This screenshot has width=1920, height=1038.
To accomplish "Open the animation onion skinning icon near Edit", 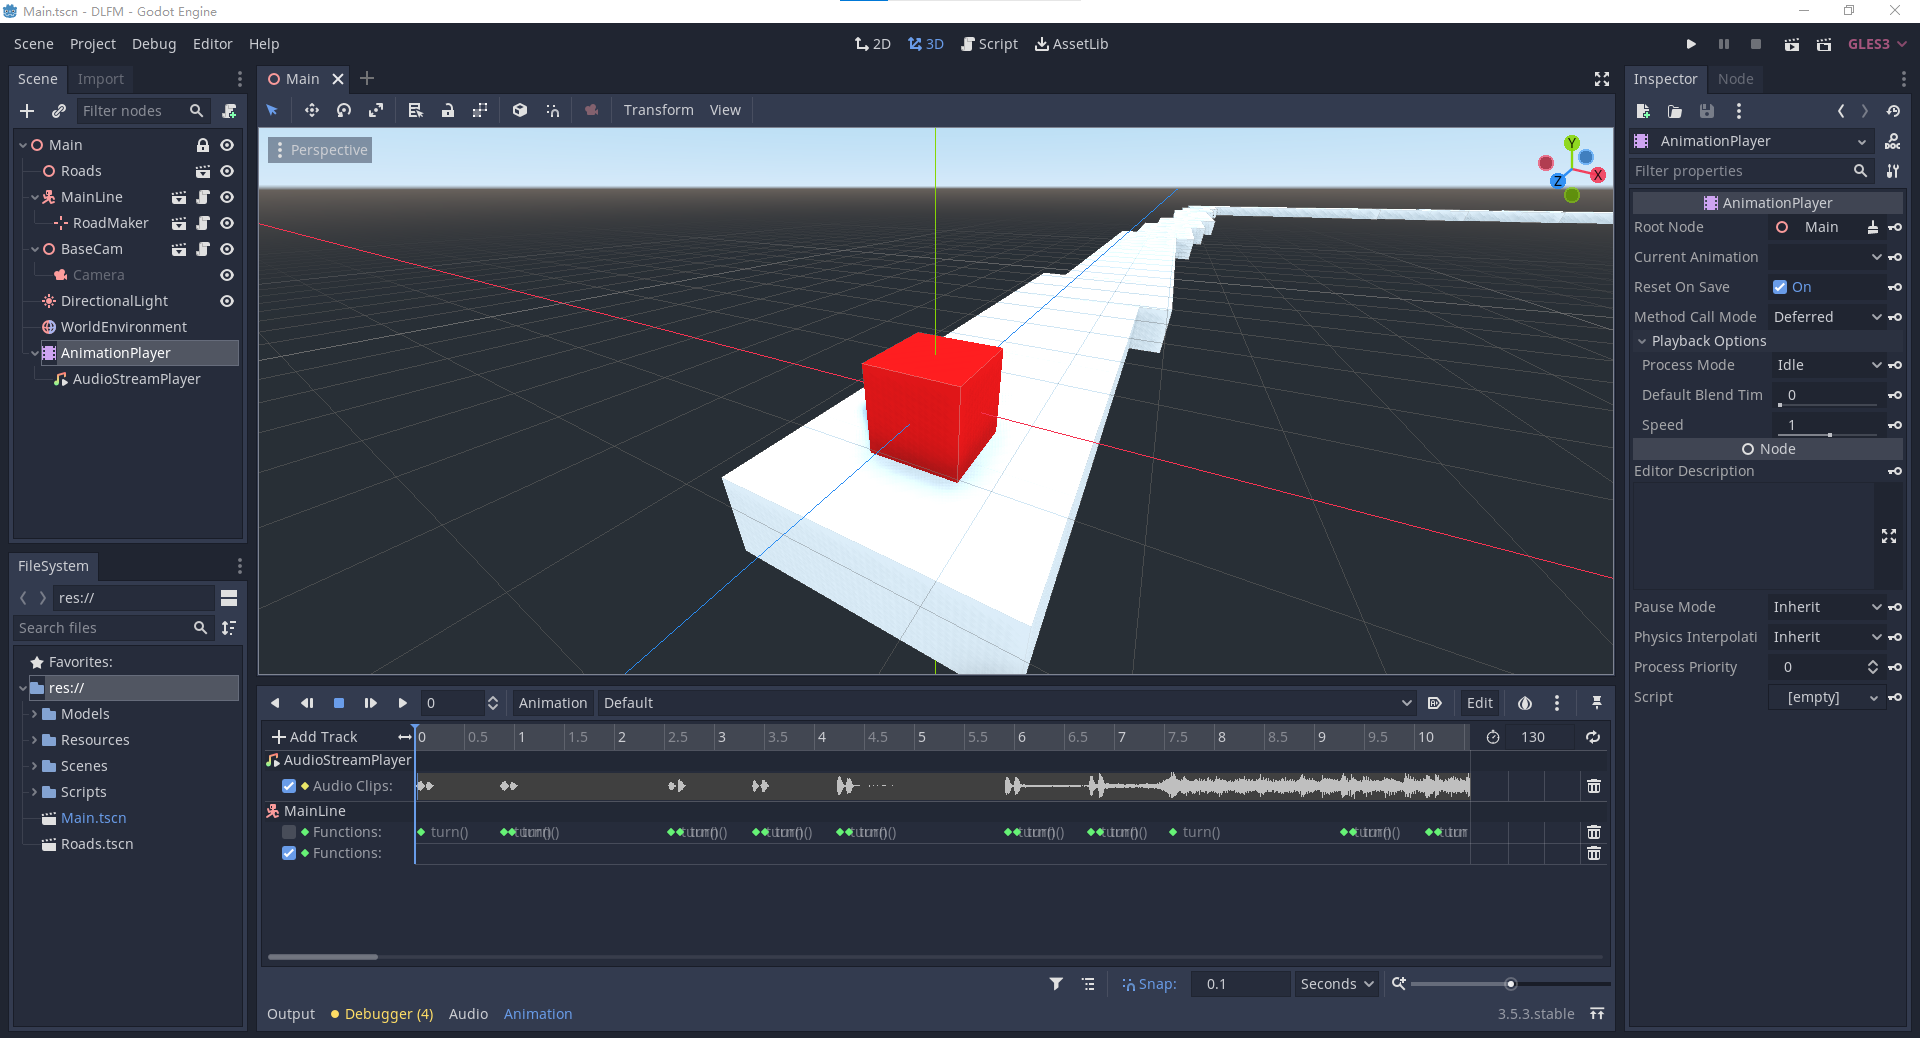I will [x=1524, y=703].
